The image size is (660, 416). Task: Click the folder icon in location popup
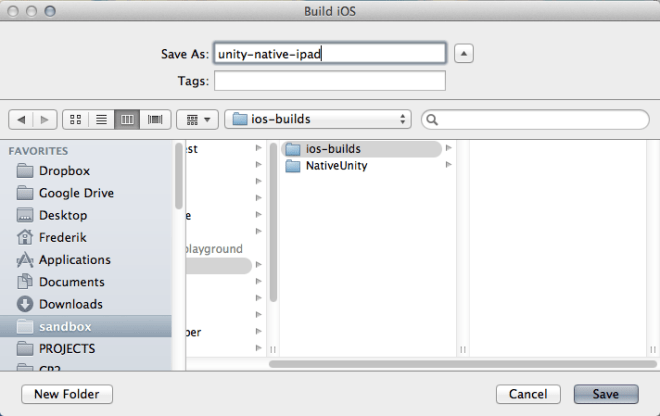point(240,119)
